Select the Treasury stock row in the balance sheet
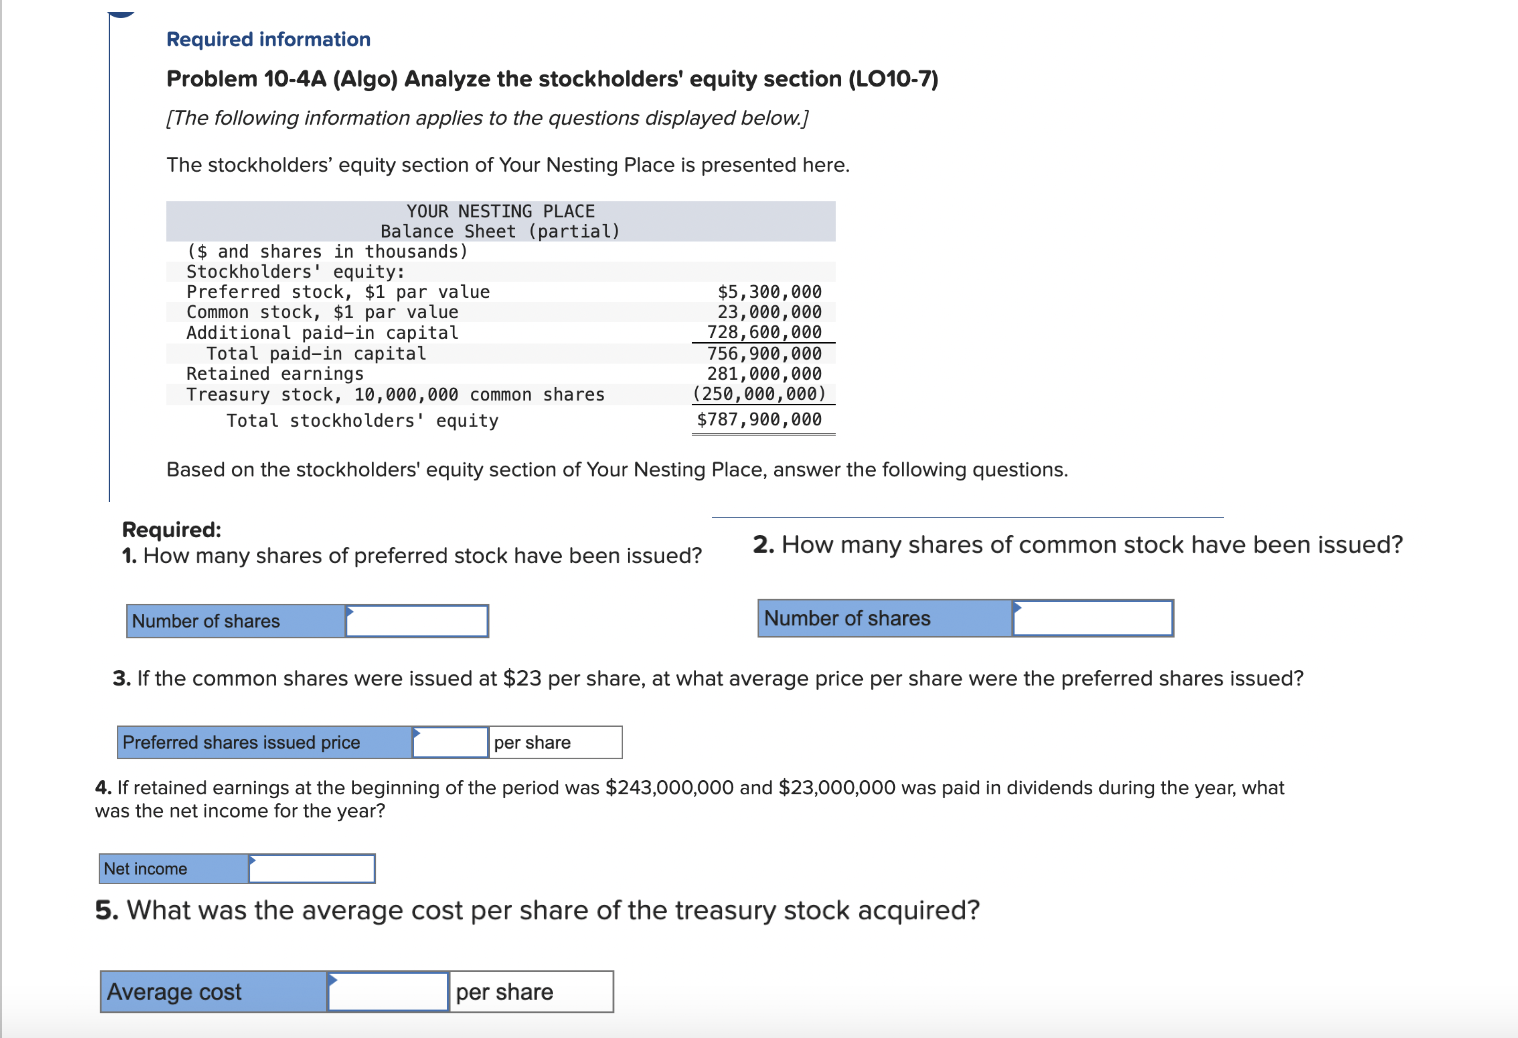The width and height of the screenshot is (1518, 1038). tap(395, 394)
